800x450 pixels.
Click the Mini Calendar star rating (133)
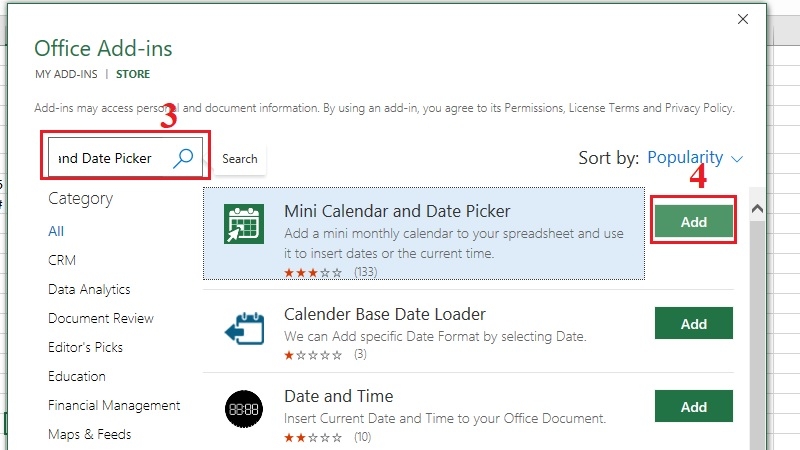point(331,272)
